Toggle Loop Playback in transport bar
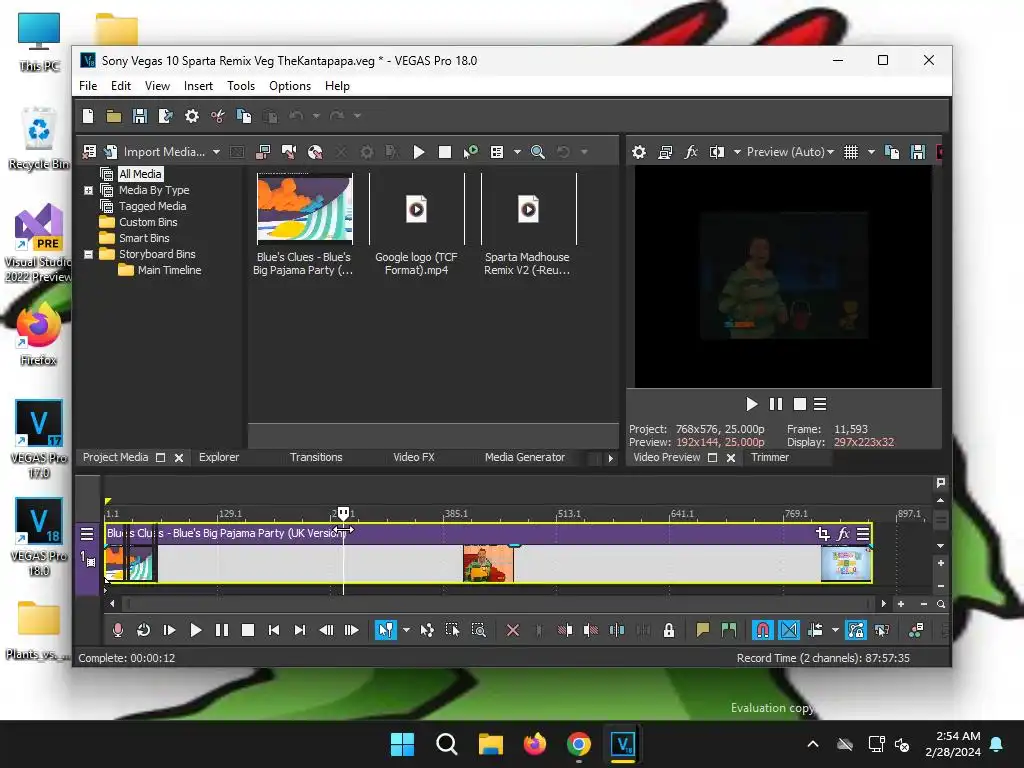1024x768 pixels. tap(144, 630)
